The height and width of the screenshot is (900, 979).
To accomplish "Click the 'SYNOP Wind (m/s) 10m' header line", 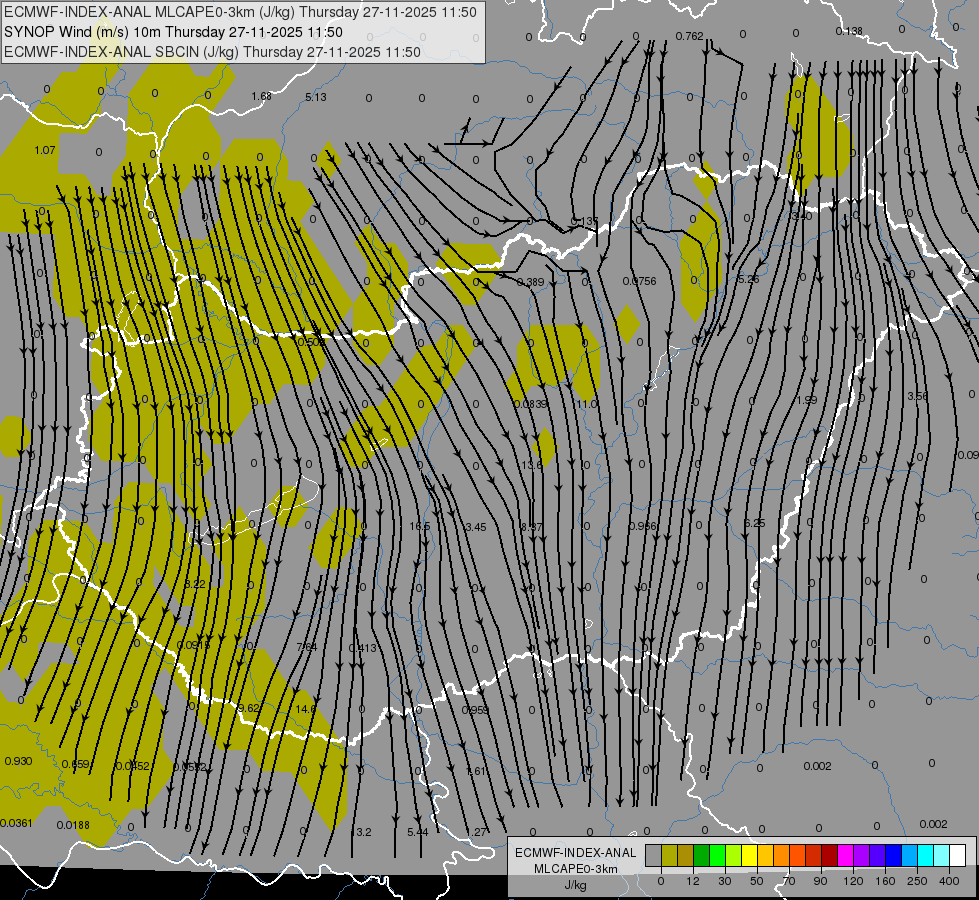I will pos(173,32).
